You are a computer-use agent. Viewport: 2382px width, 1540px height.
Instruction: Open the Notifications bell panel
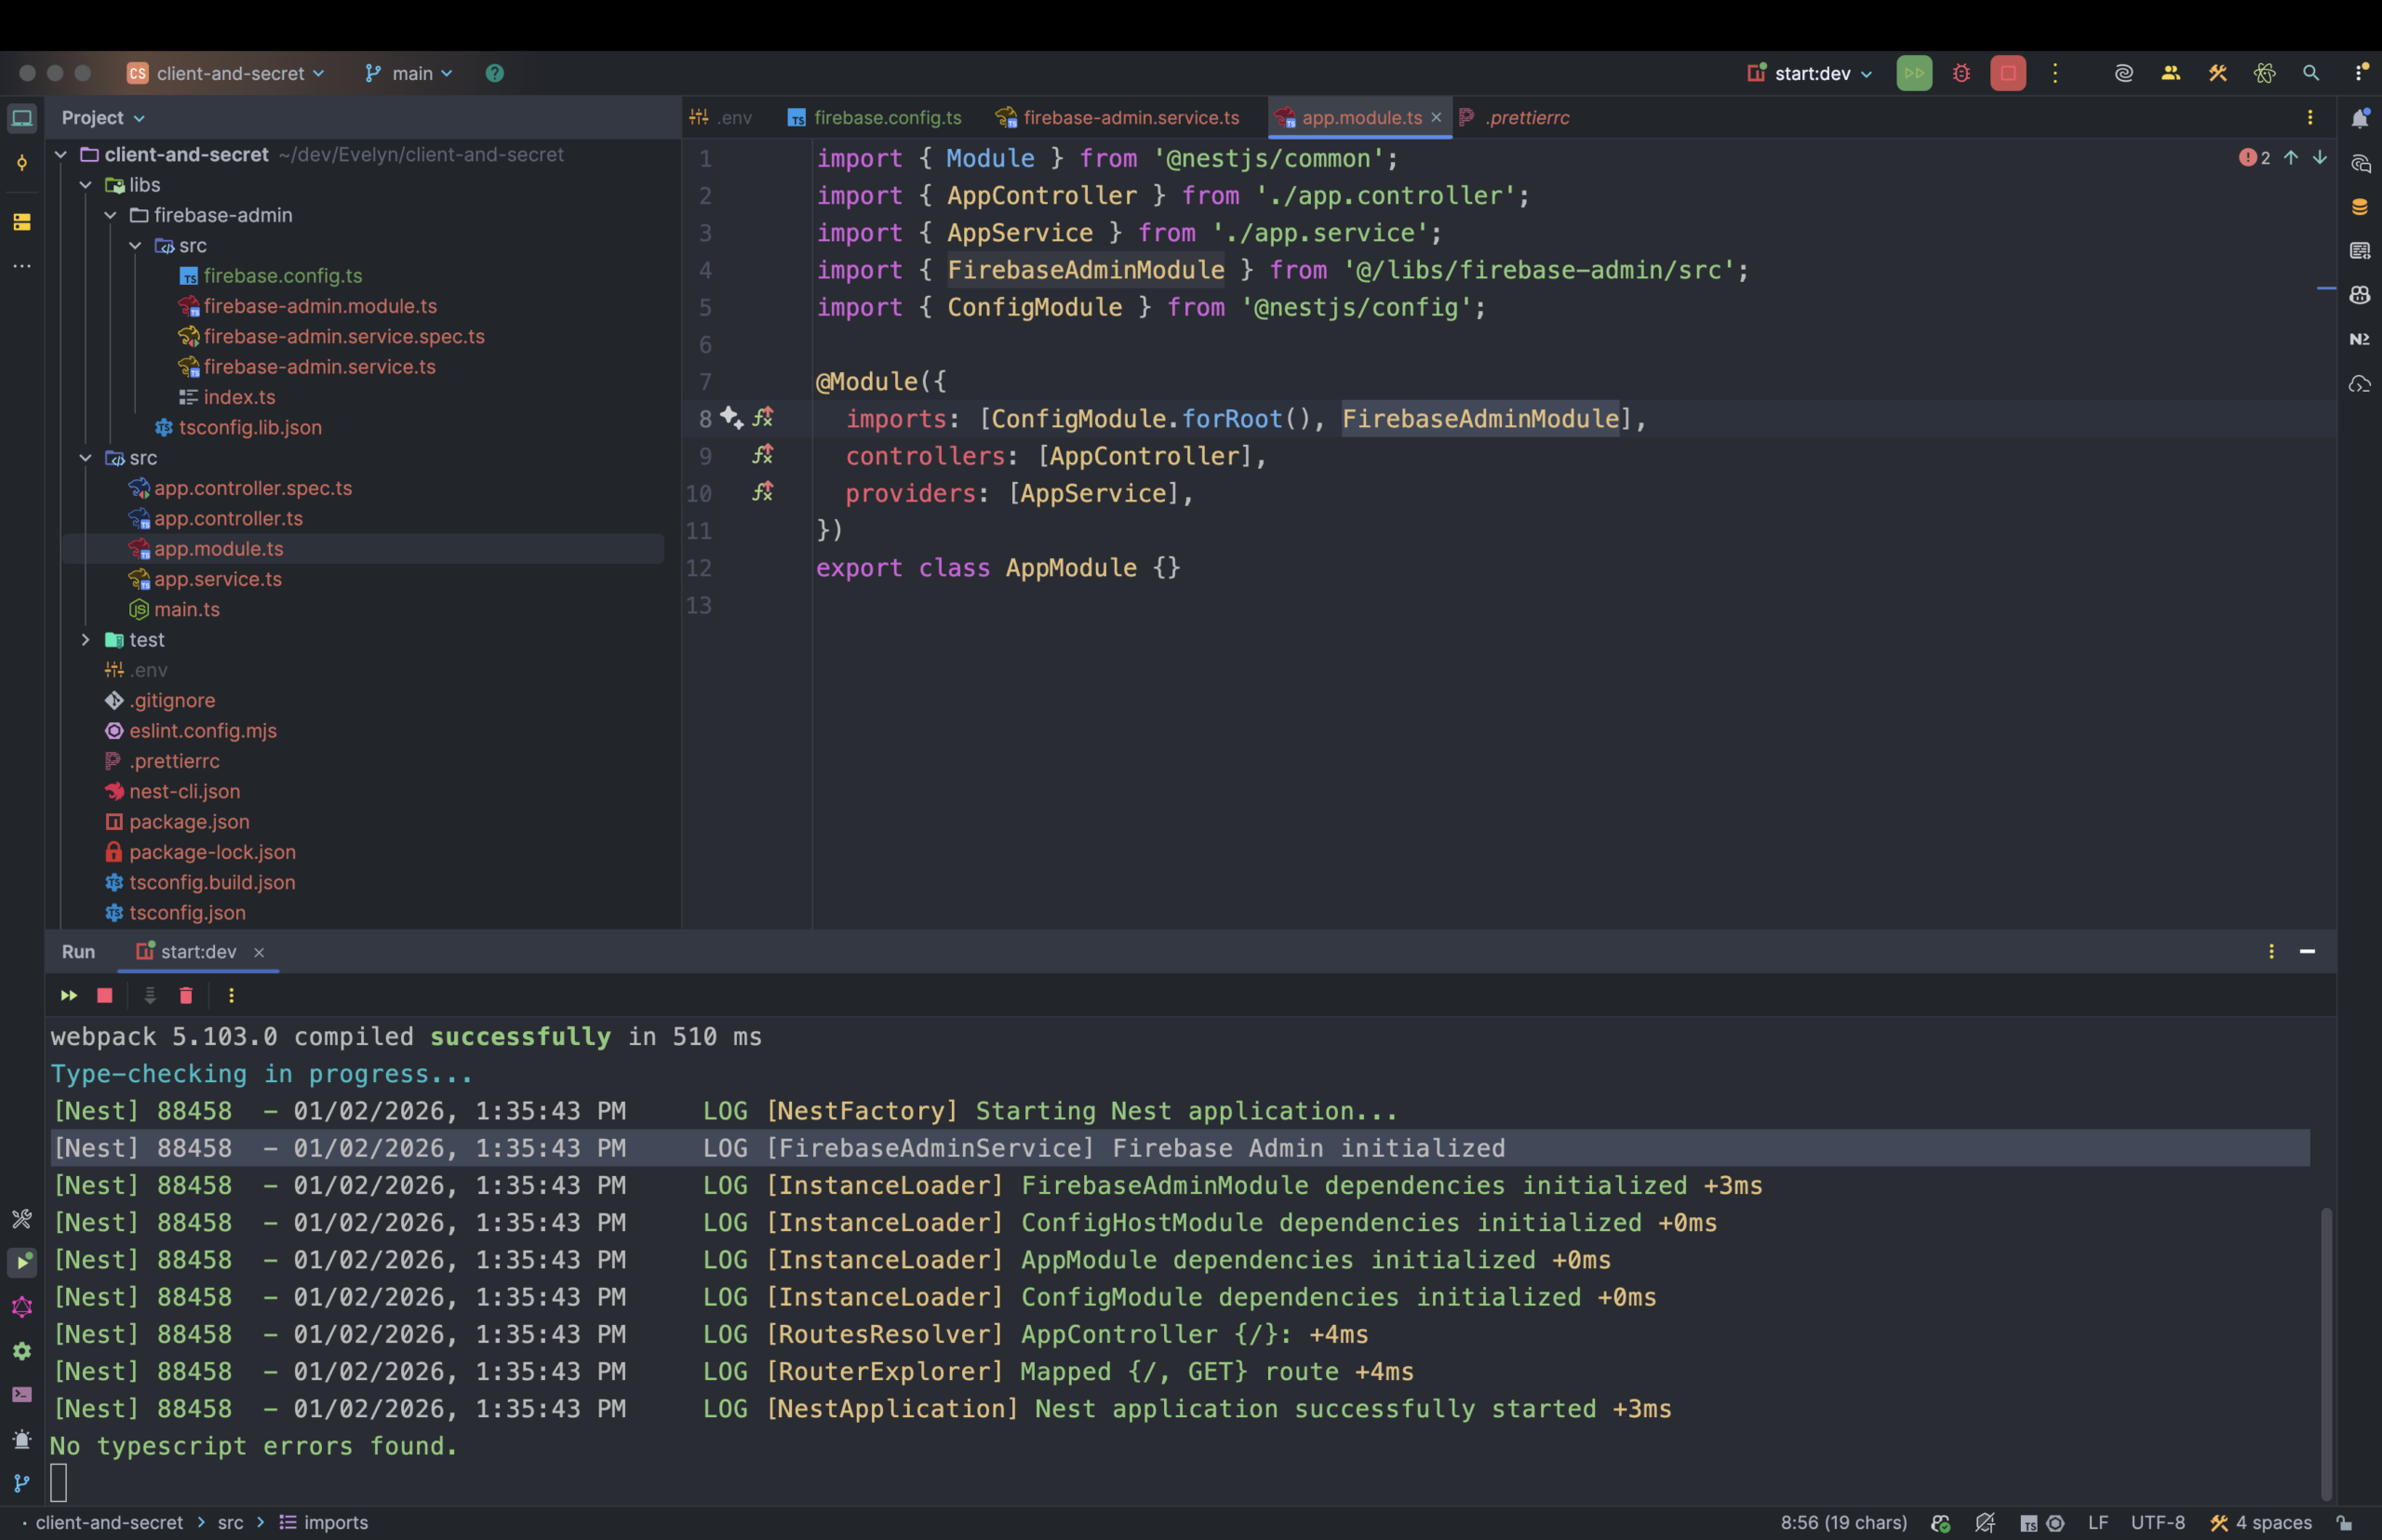[2359, 118]
